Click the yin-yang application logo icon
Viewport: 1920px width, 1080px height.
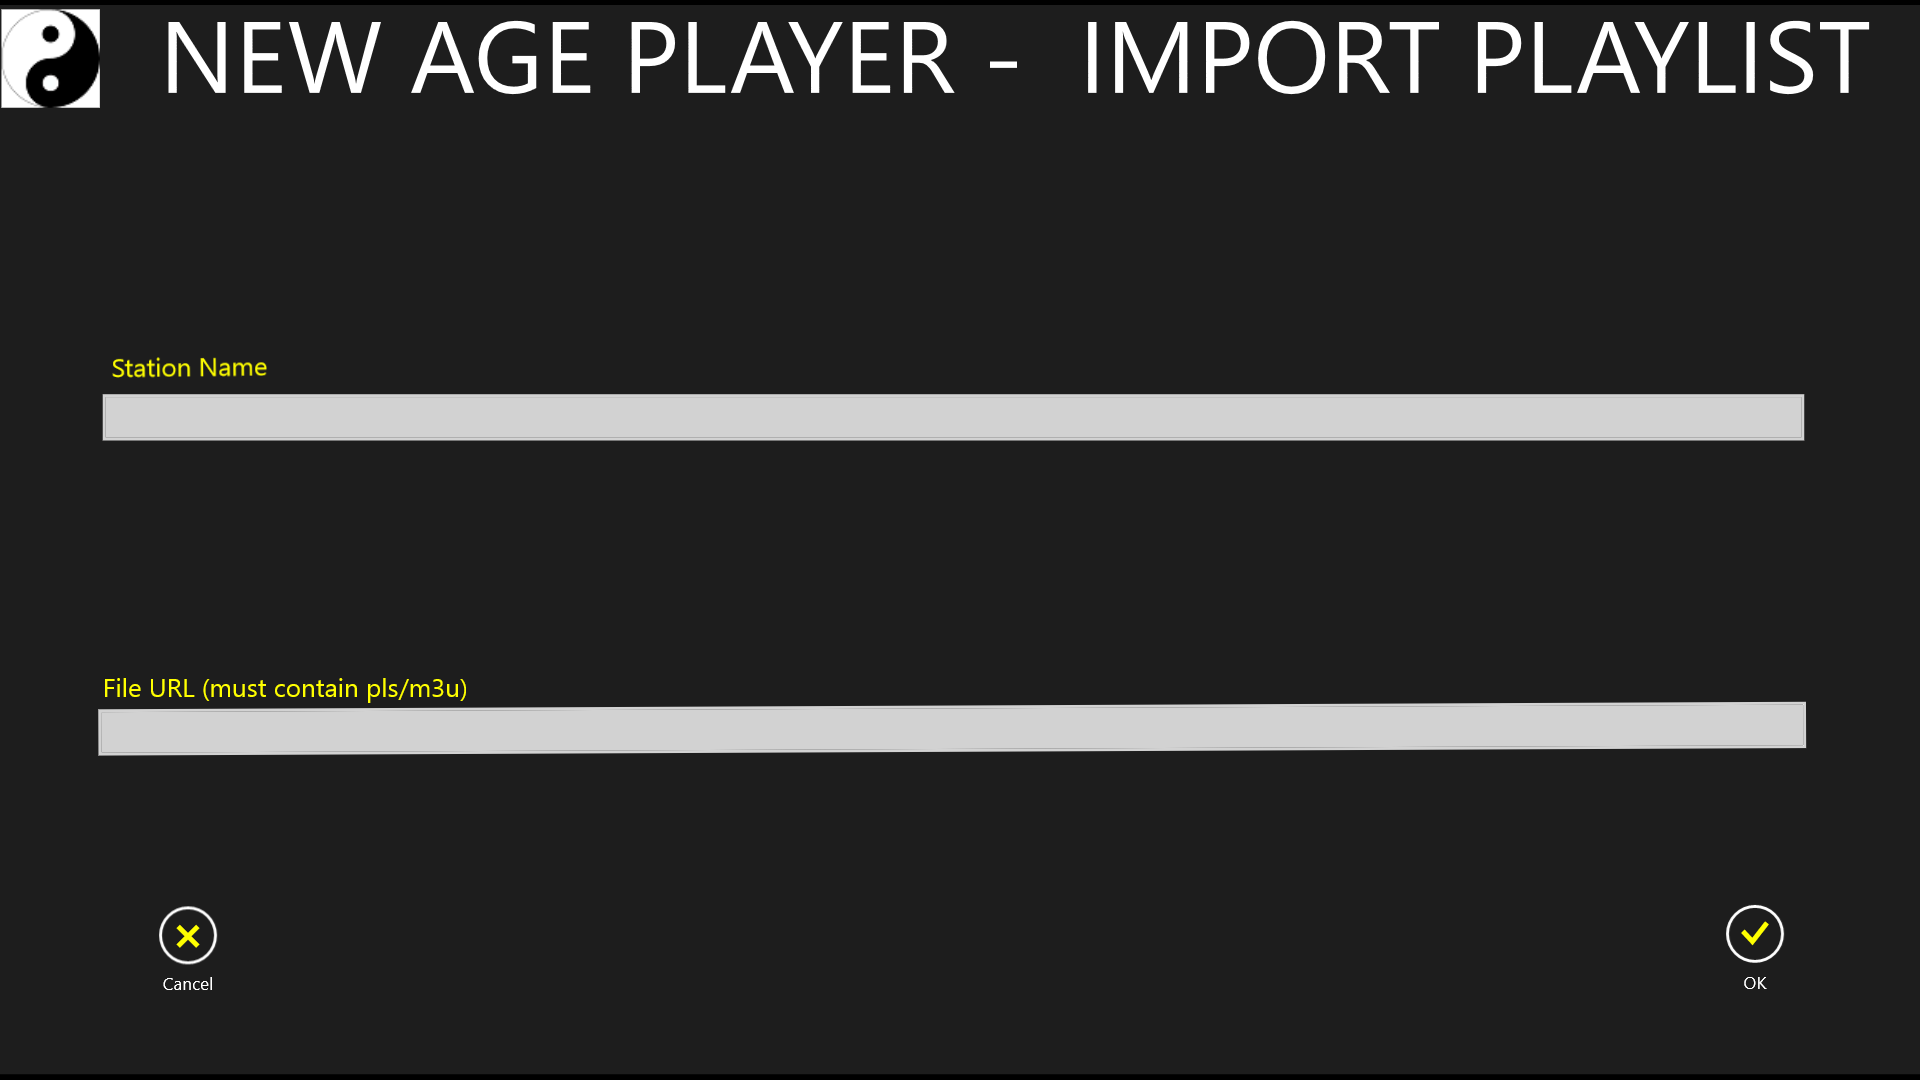click(49, 55)
